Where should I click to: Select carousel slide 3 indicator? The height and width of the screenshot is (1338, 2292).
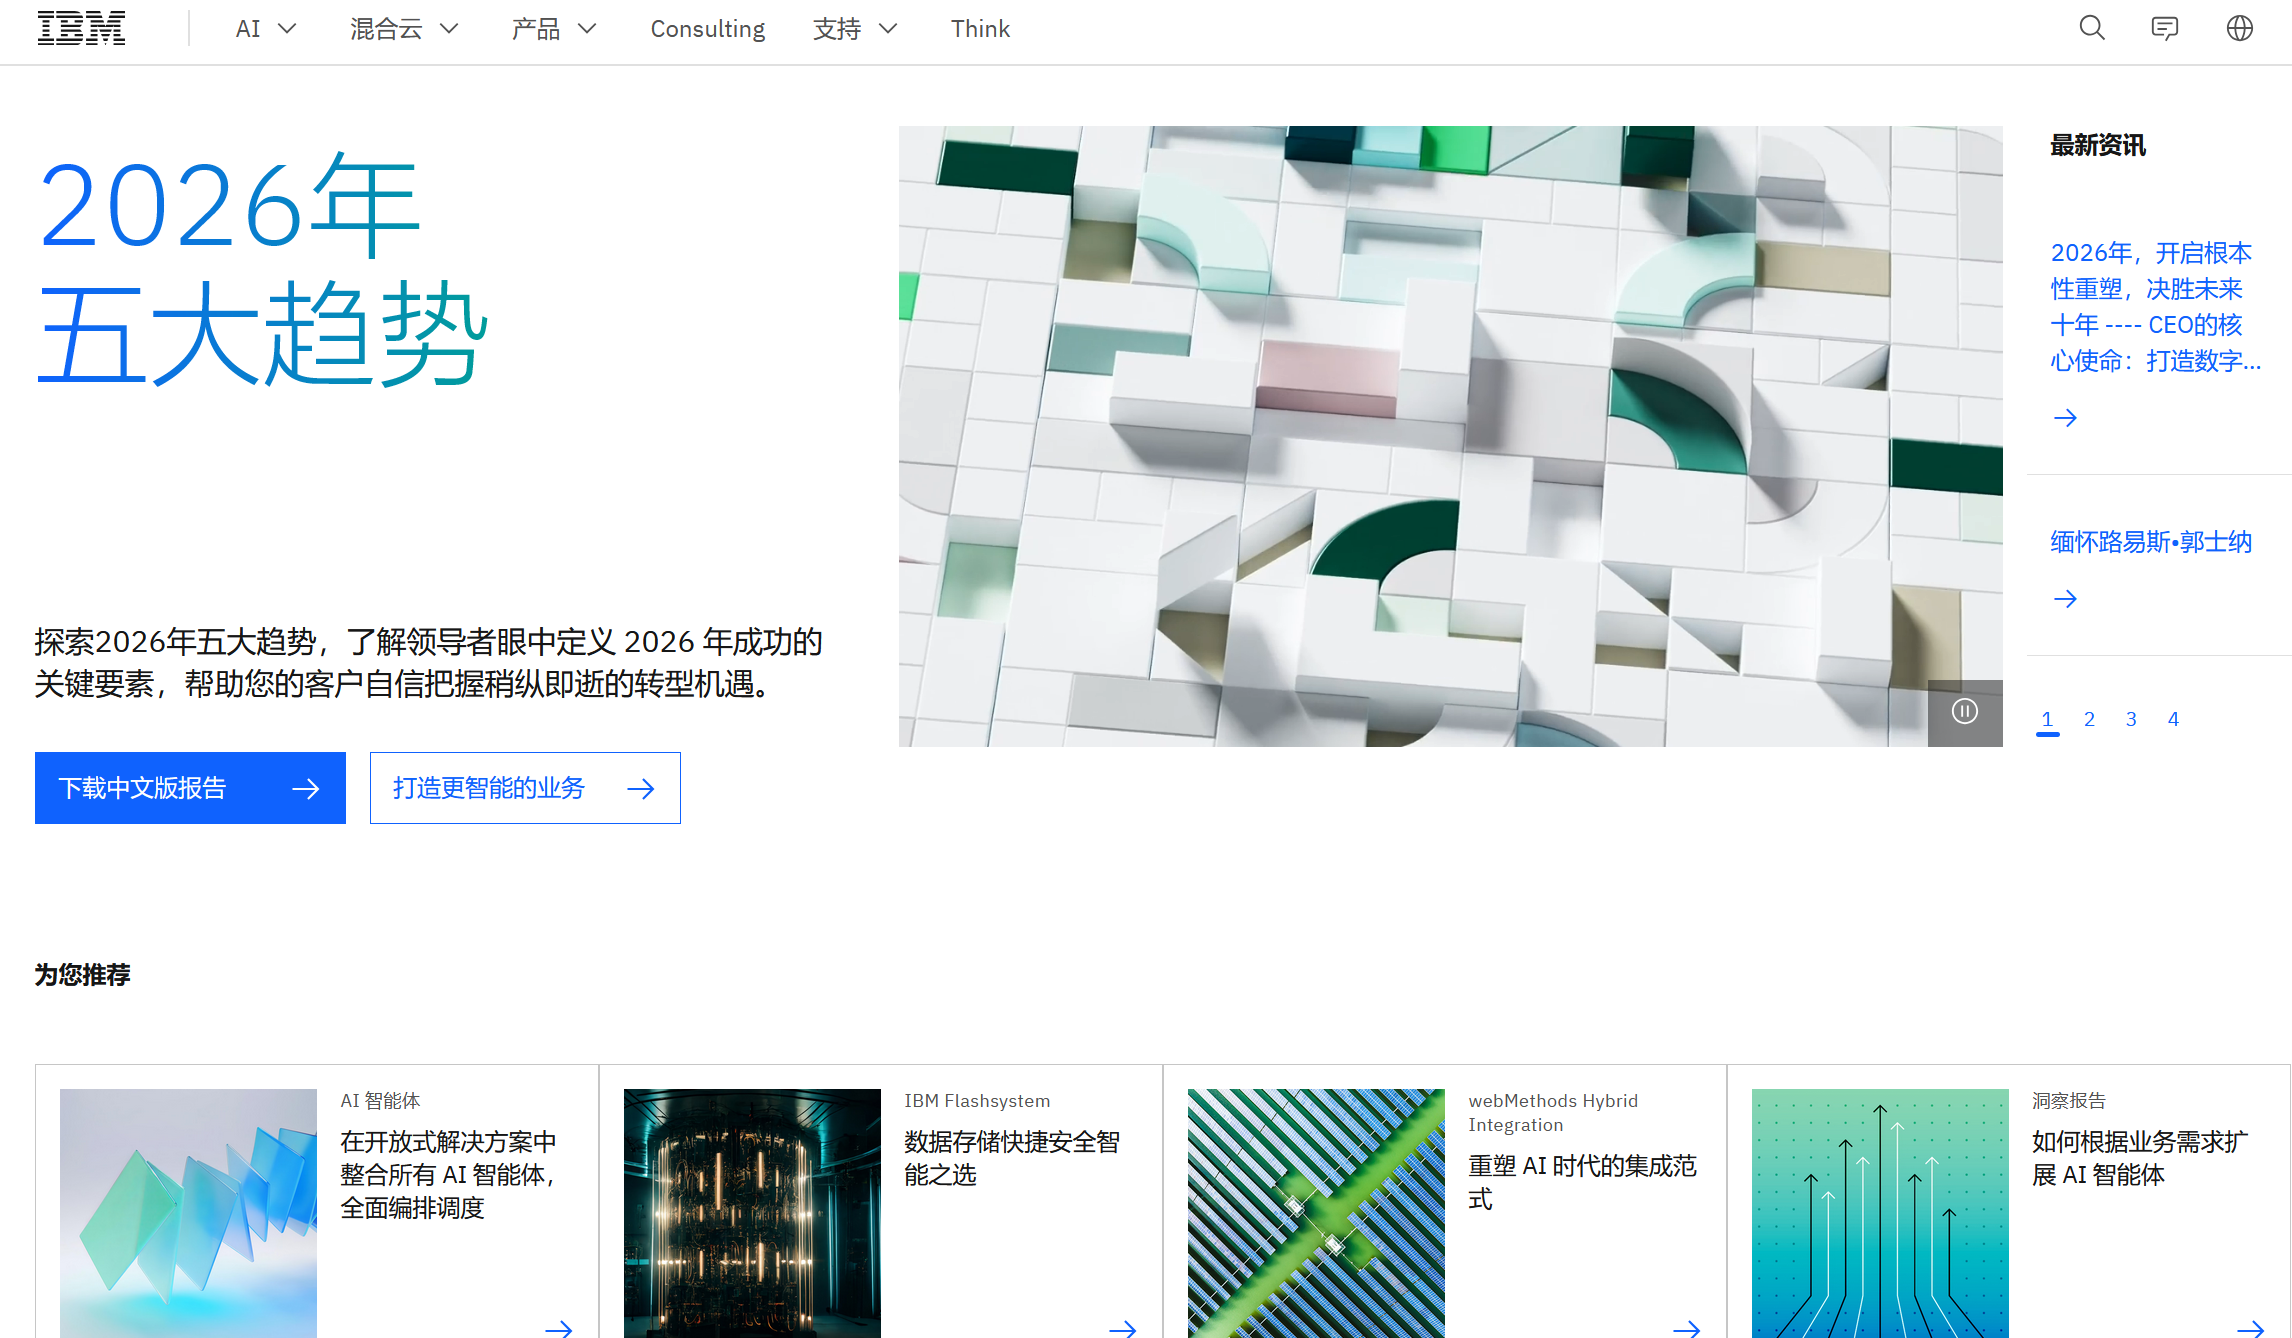pos(2131,719)
